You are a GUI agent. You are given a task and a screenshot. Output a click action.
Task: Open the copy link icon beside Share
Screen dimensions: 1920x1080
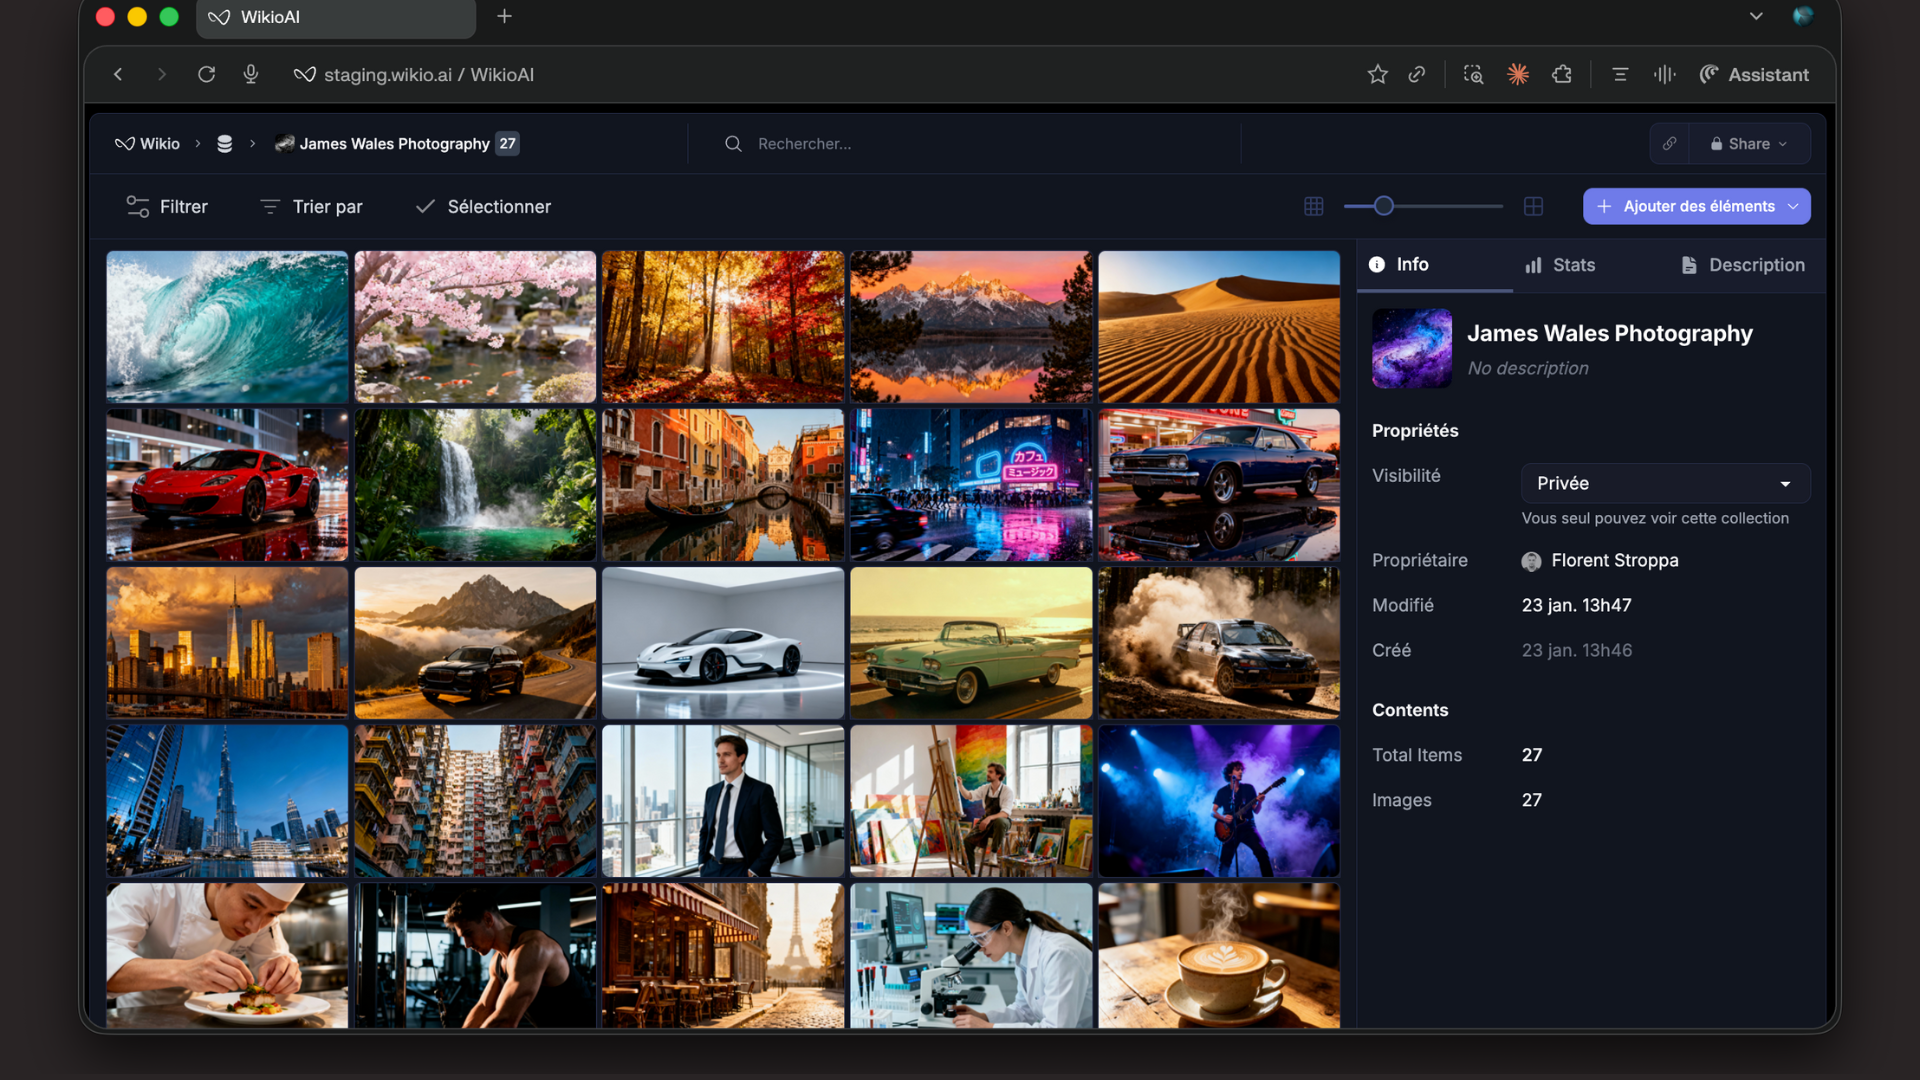(1670, 143)
